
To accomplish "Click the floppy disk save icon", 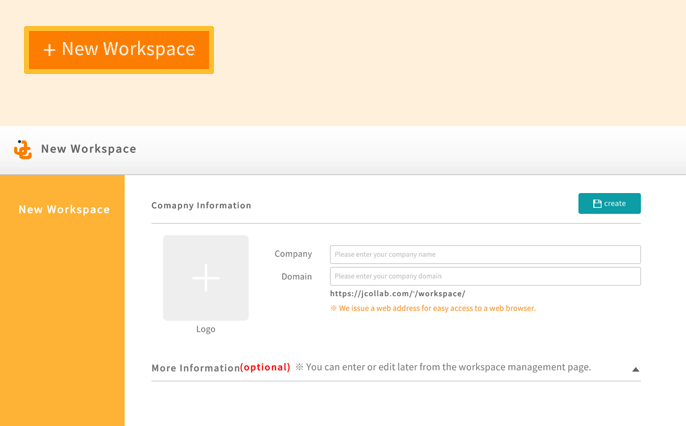I will click(x=597, y=203).
